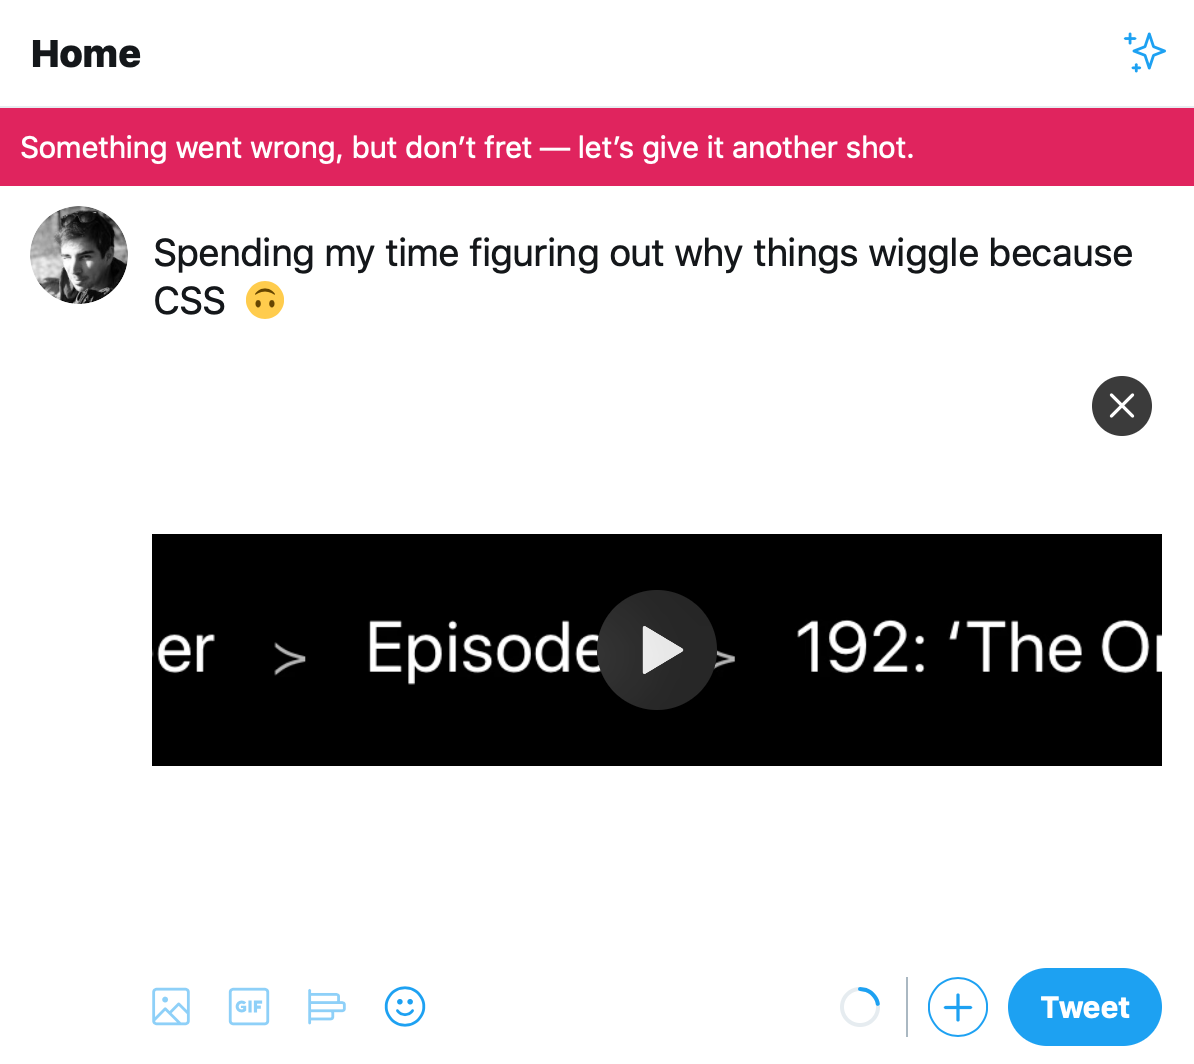Open the GIF picker icon
Screen dimensions: 1194x1064
[249, 1006]
